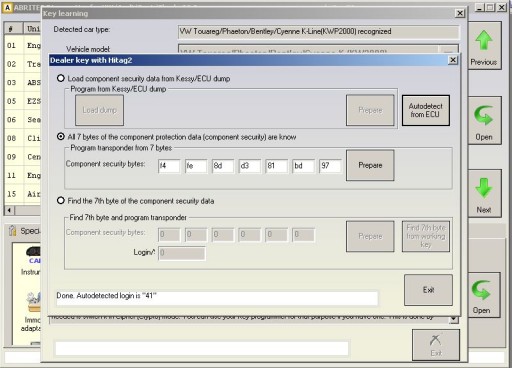This screenshot has height=368, width=512.
Task: Close the Dealer key with Hitag2 dialog
Action: (x=453, y=60)
